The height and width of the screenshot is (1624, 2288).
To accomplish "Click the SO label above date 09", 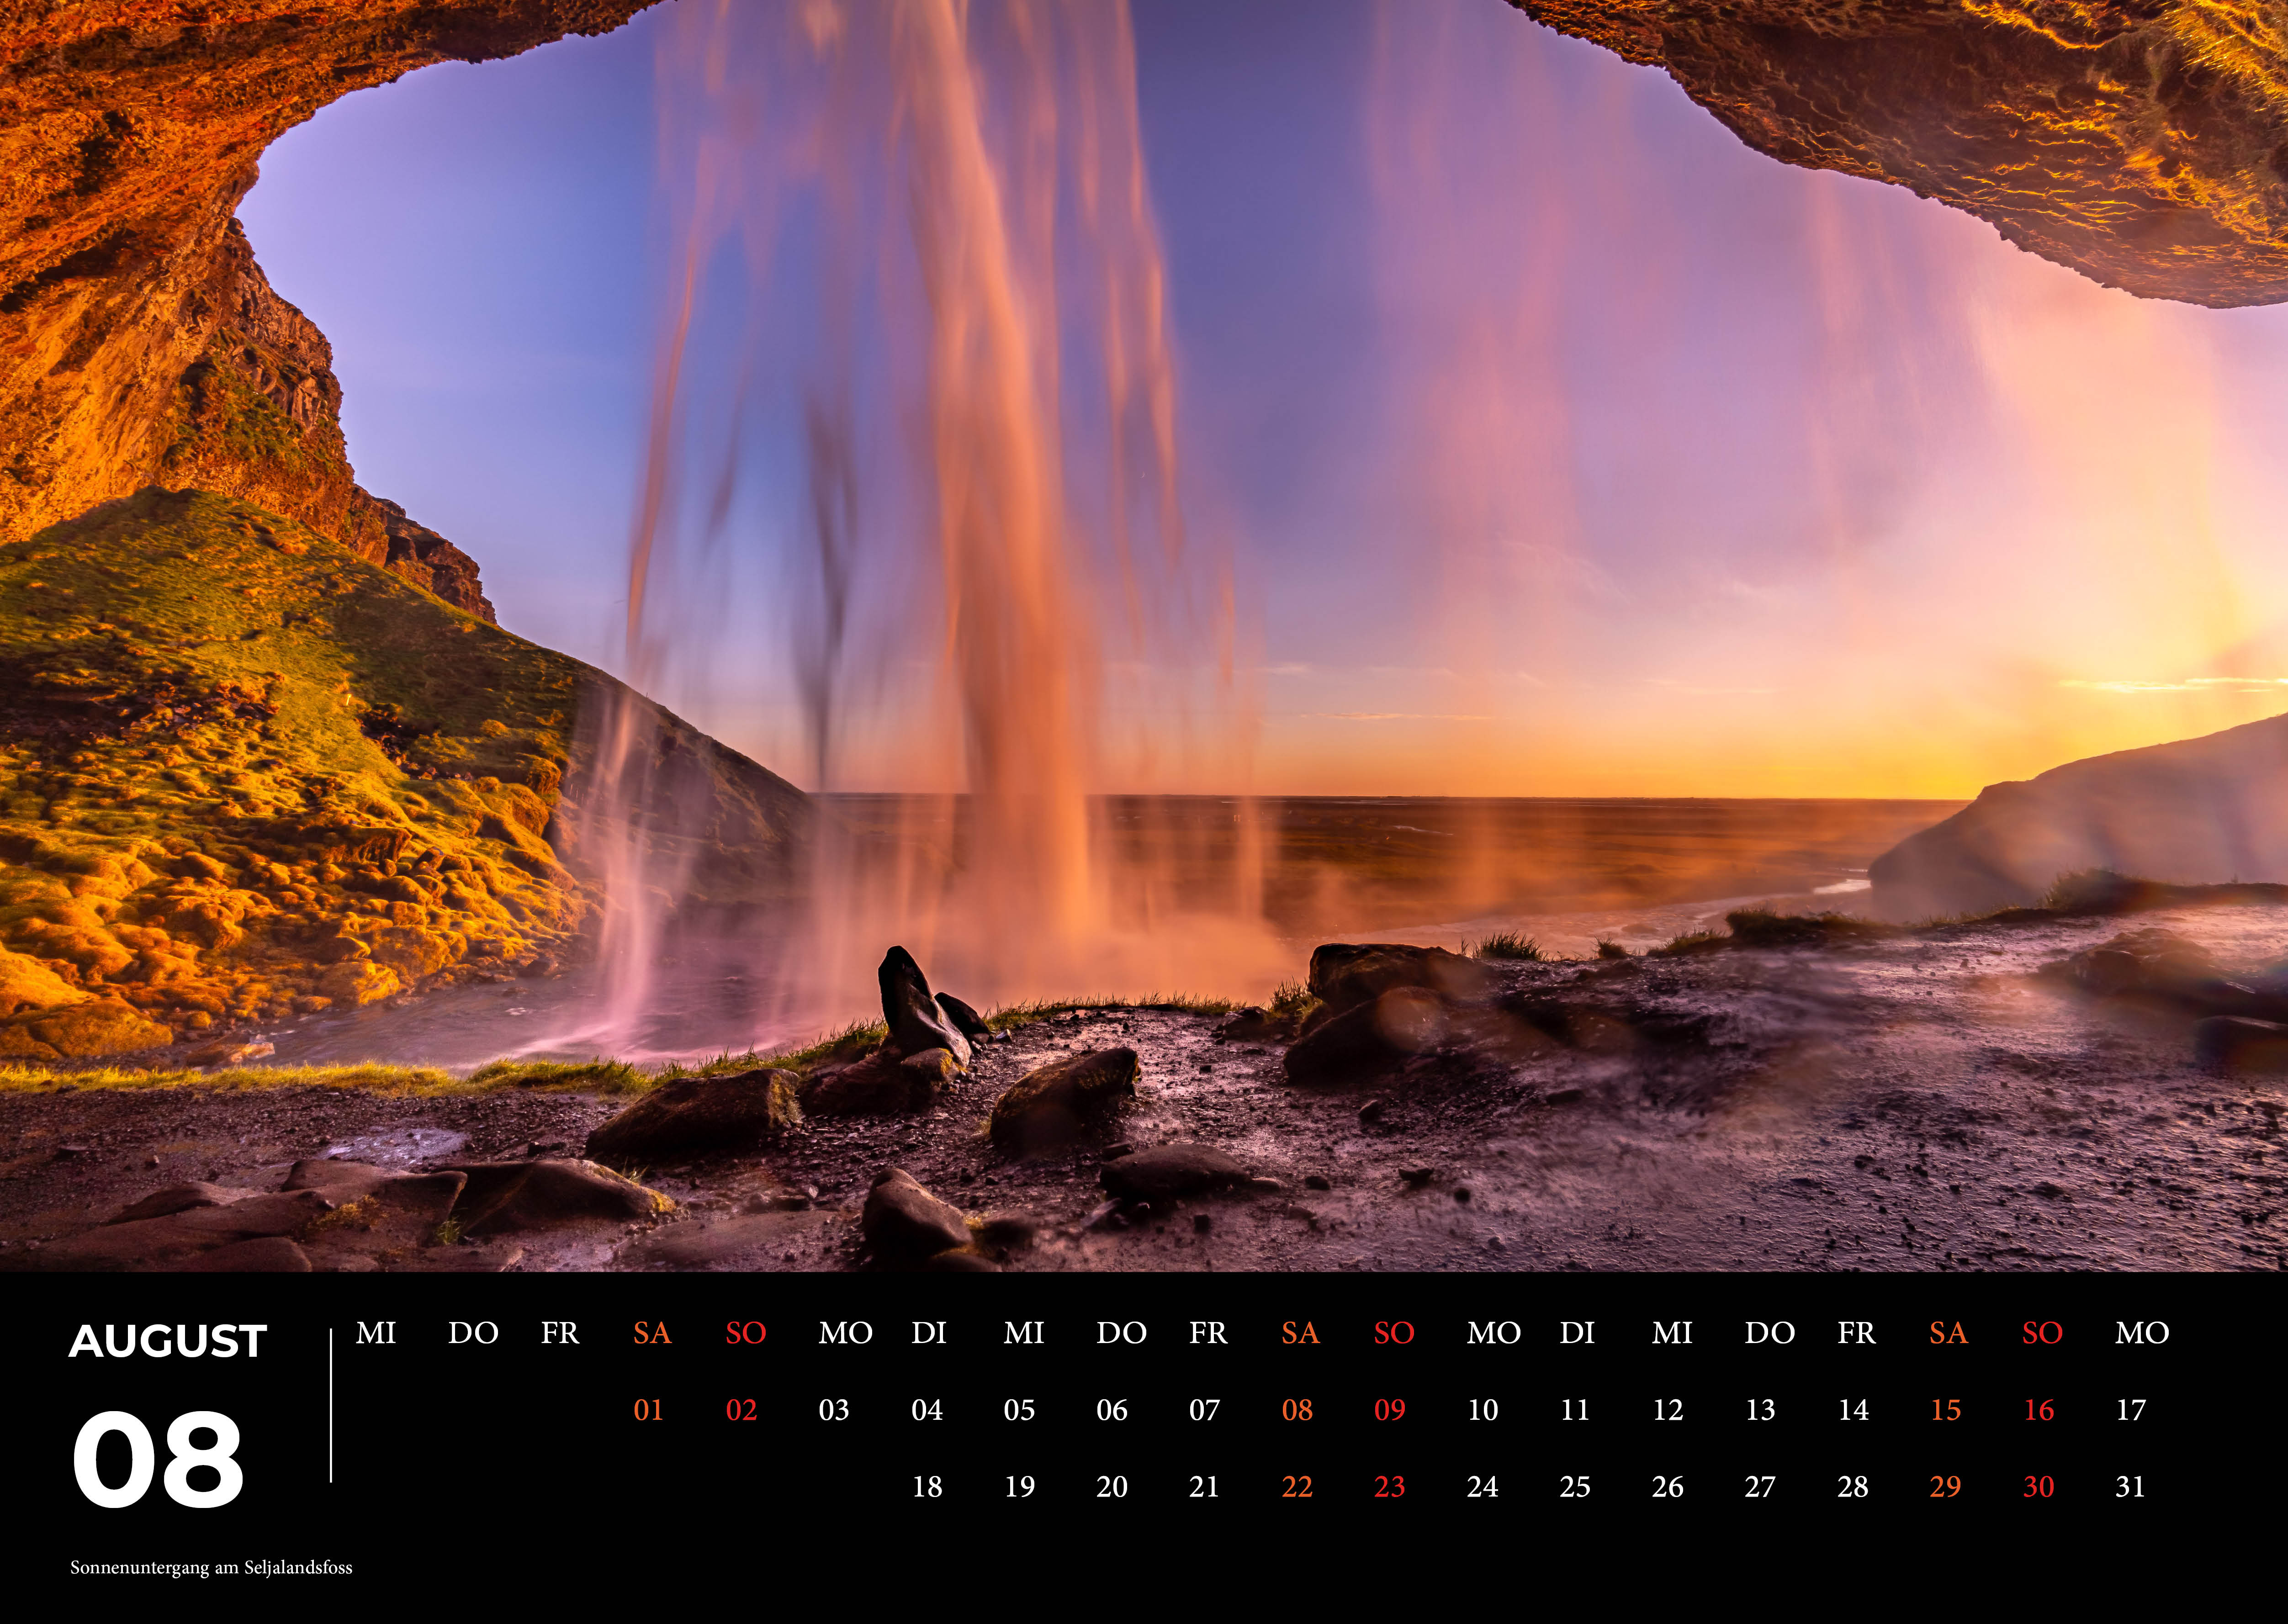I will [1393, 1333].
